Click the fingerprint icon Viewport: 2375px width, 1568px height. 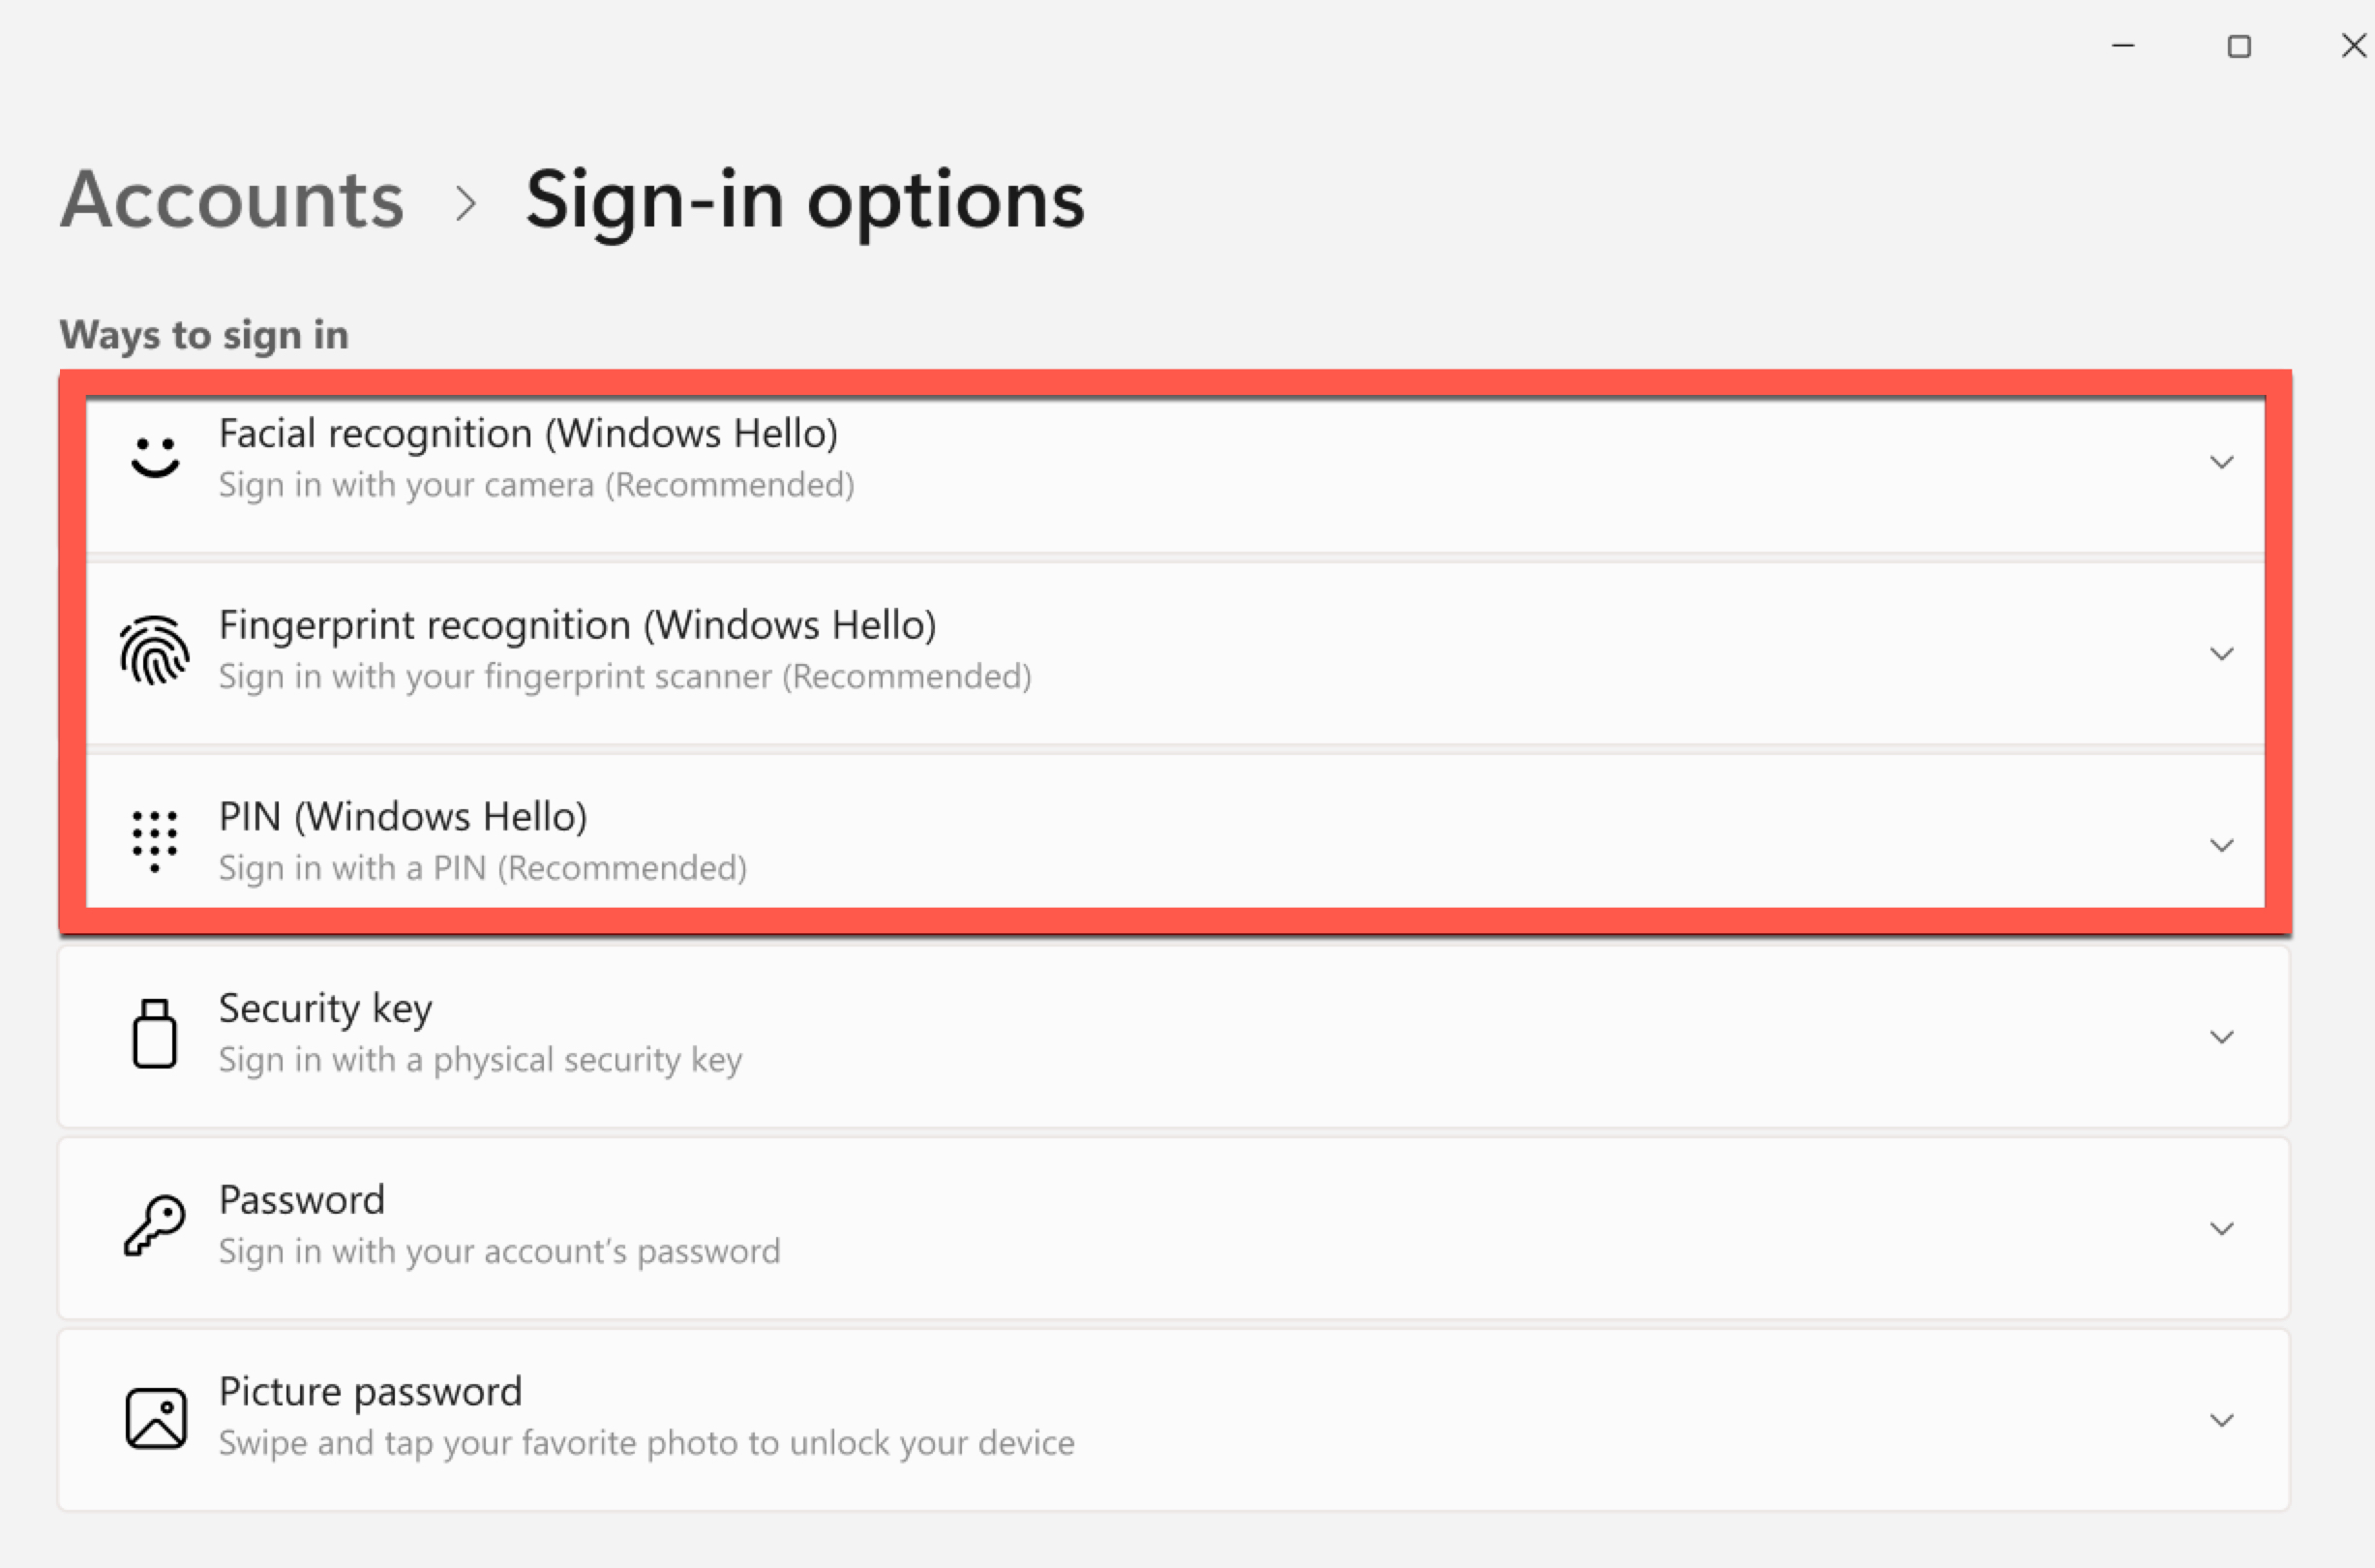click(x=154, y=650)
